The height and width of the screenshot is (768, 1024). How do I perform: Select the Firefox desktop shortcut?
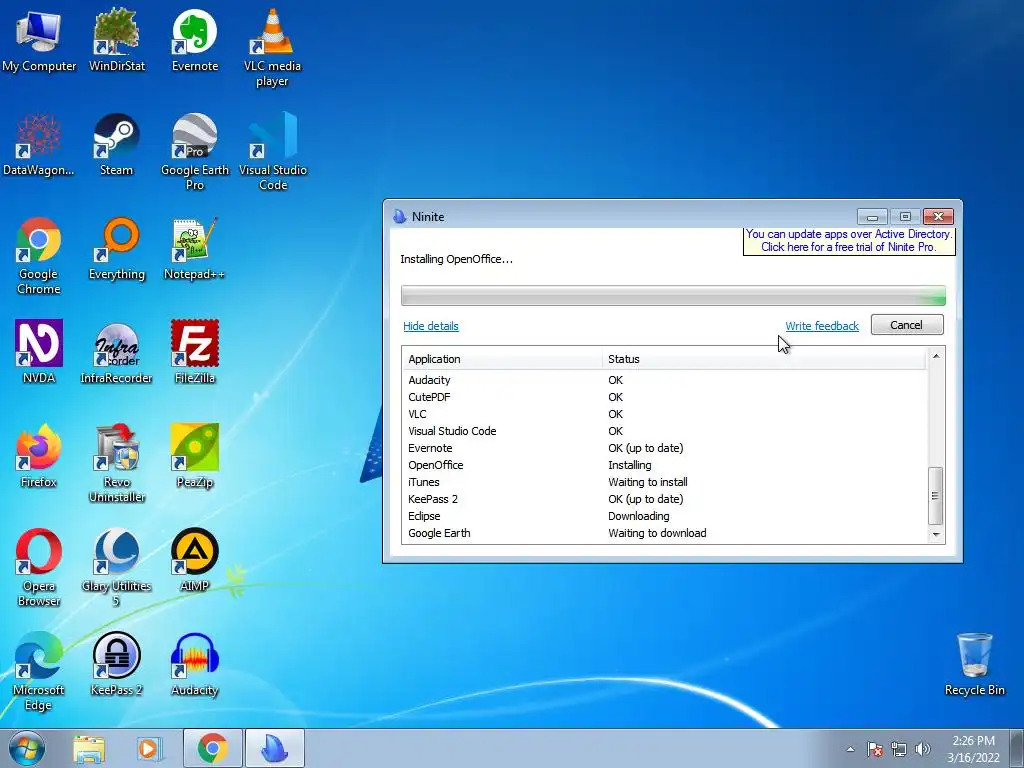(x=39, y=456)
